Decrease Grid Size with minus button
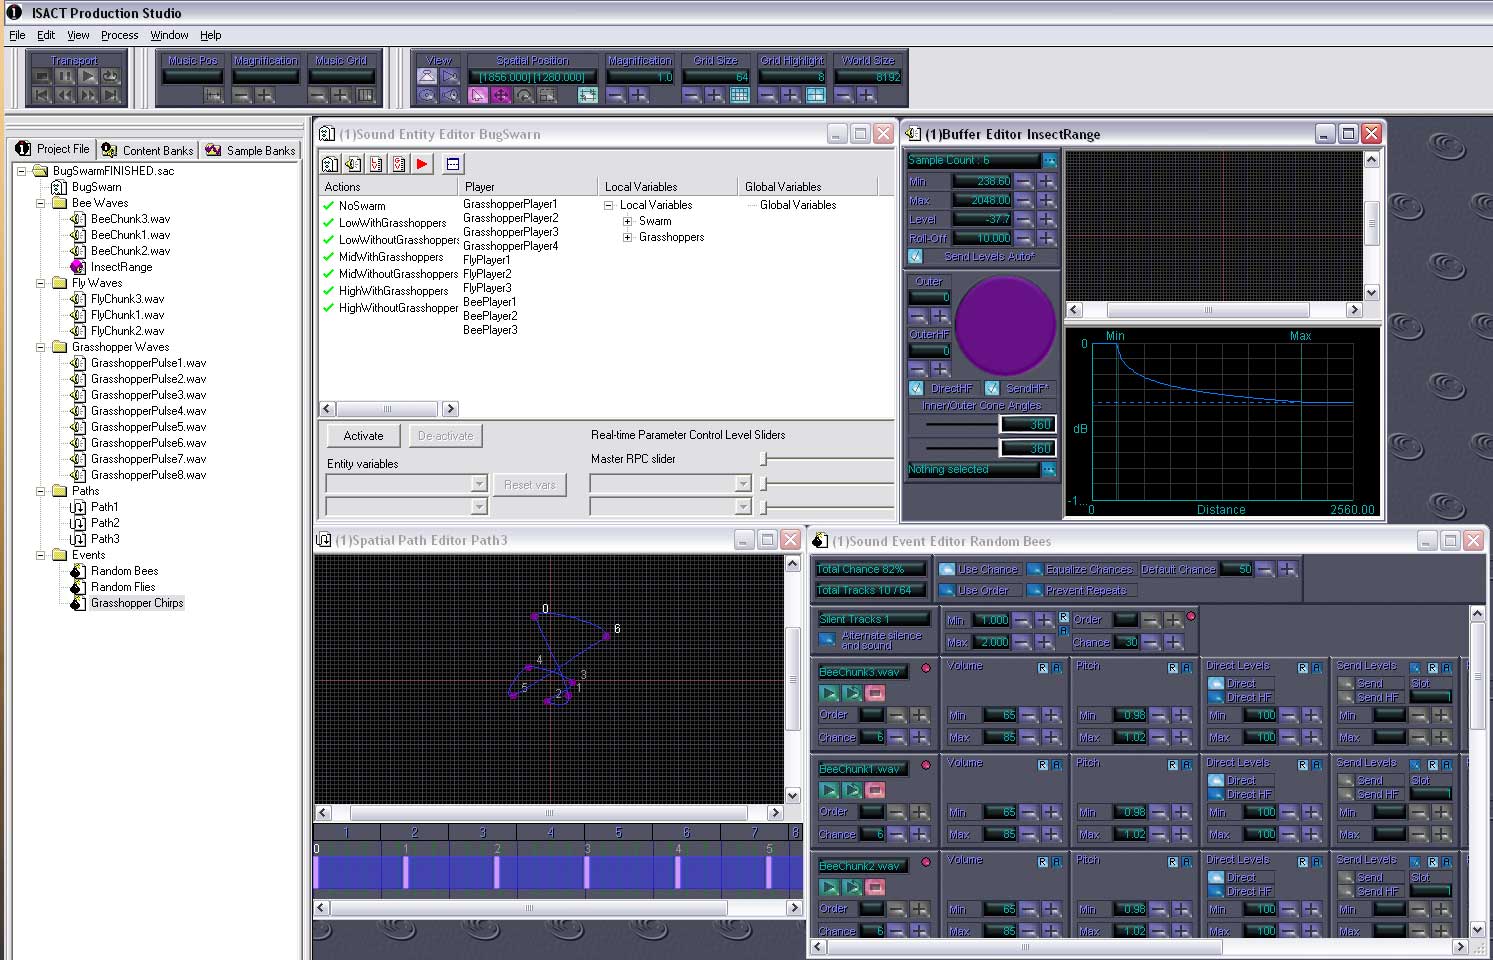 click(x=691, y=95)
